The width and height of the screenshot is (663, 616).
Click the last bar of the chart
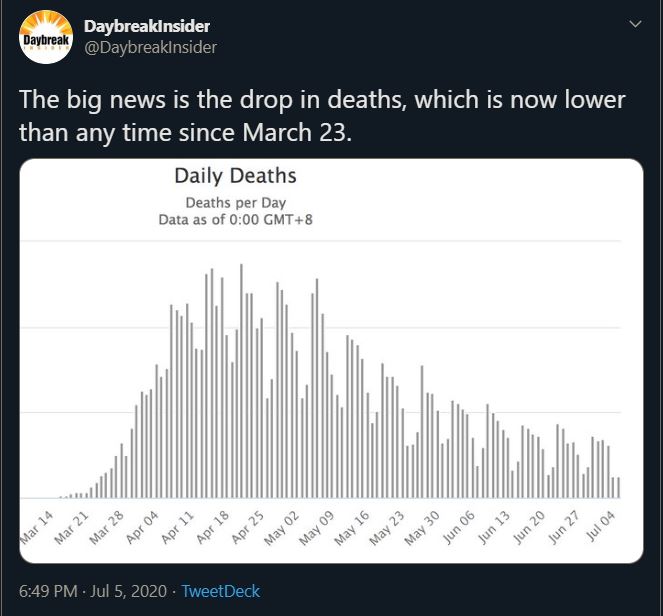[619, 487]
